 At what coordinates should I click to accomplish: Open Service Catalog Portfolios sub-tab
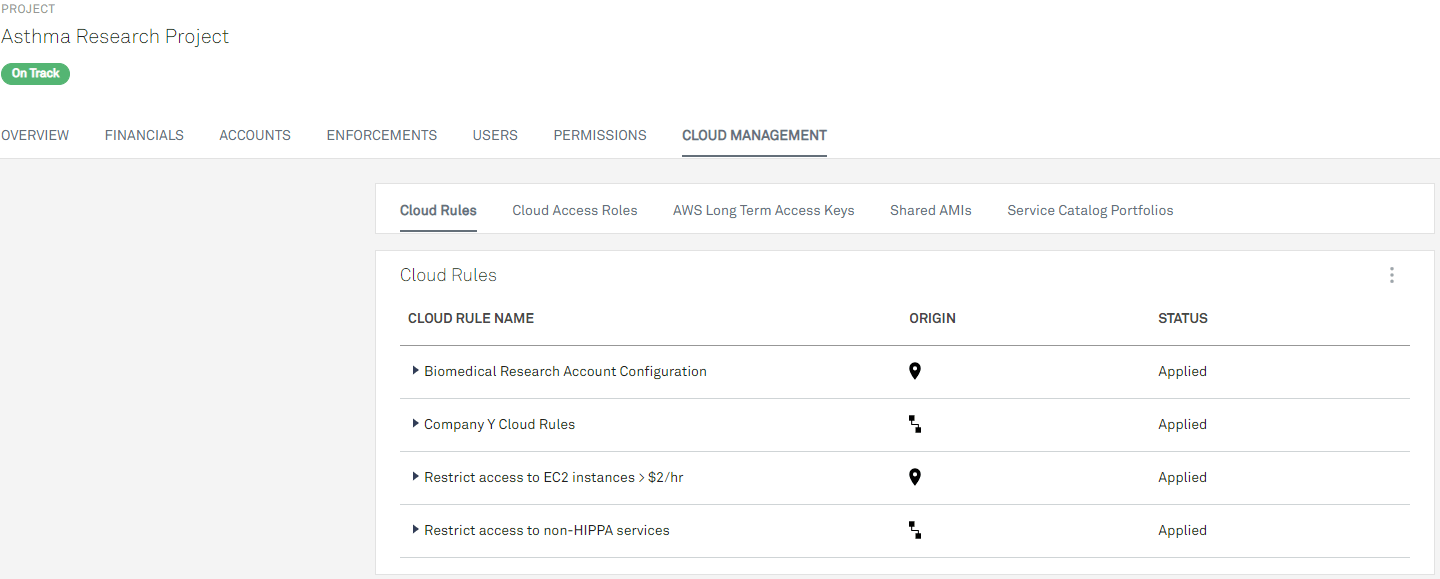pos(1090,210)
